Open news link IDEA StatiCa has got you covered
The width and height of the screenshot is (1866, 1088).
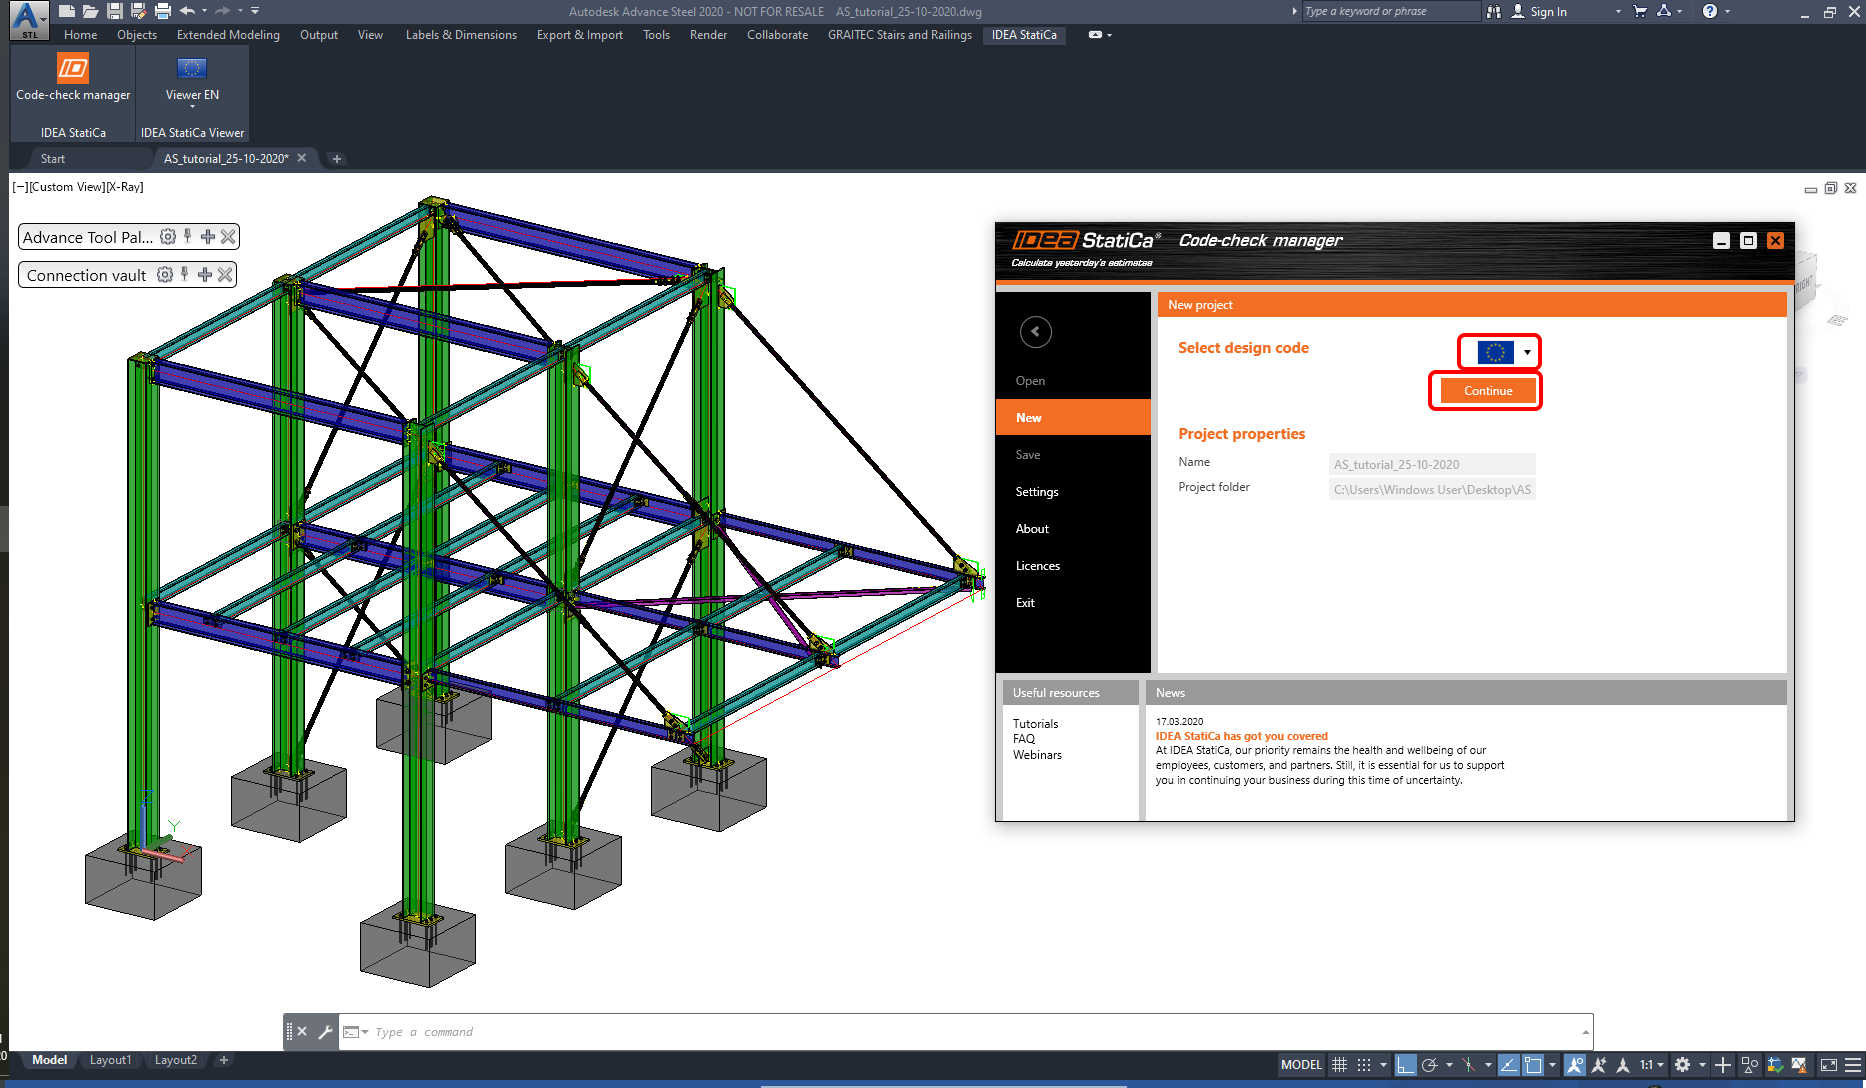point(1242,736)
